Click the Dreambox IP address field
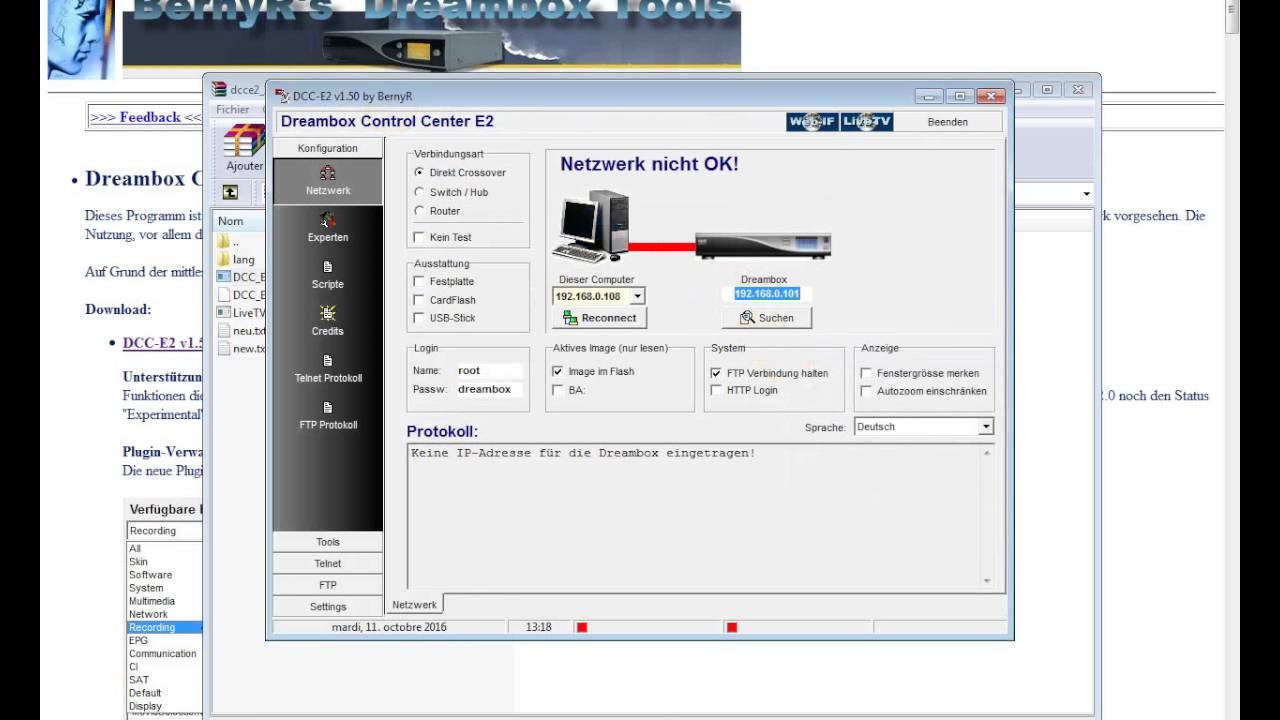Image resolution: width=1280 pixels, height=720 pixels. click(x=767, y=294)
